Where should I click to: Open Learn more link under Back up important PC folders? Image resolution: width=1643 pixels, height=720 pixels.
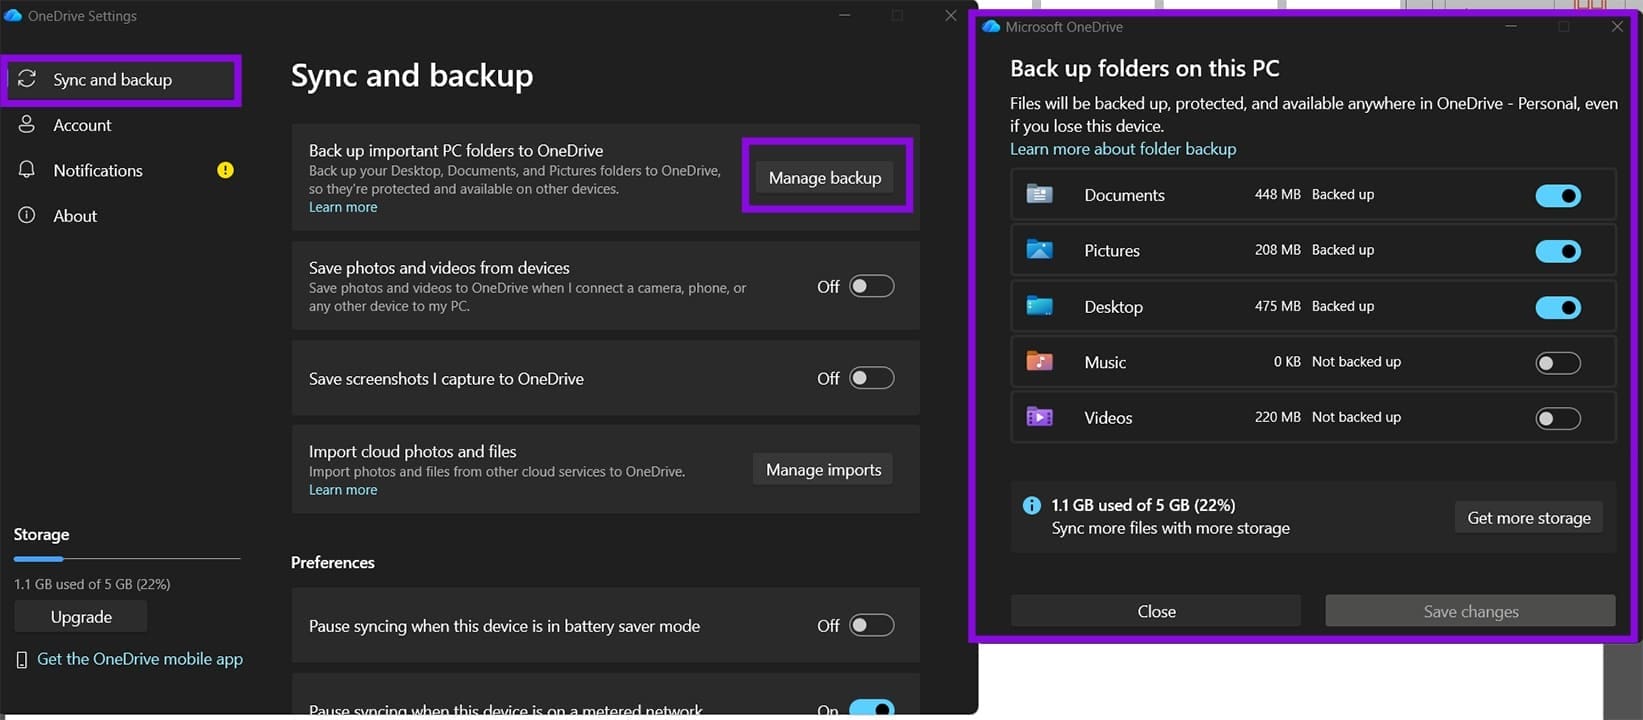pyautogui.click(x=343, y=207)
